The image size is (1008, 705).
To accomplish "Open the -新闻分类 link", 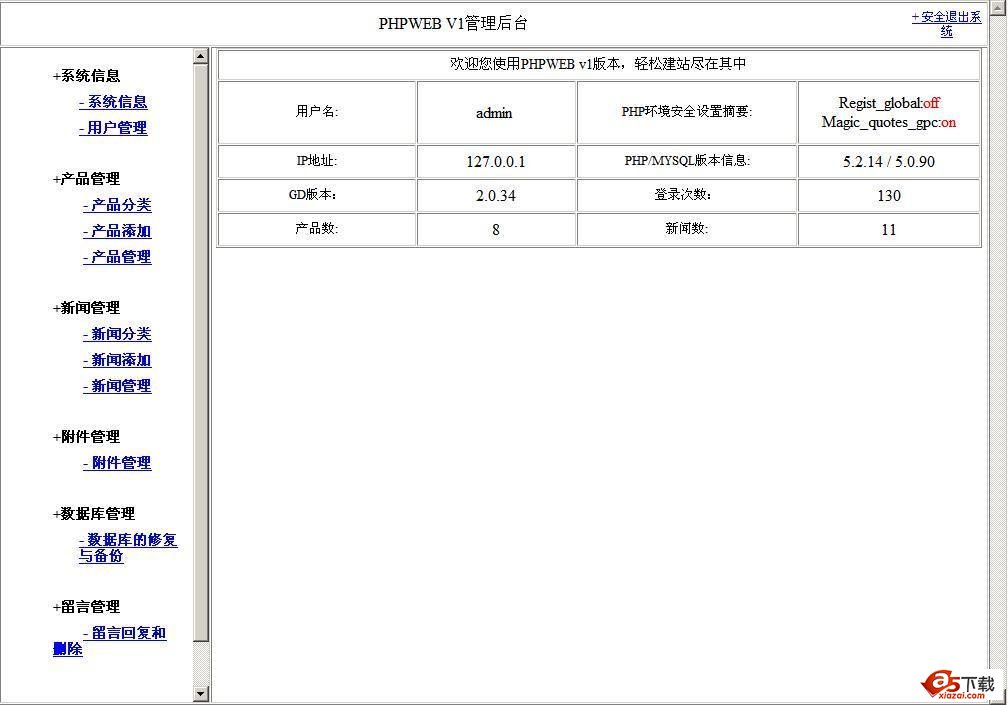I will click(117, 334).
